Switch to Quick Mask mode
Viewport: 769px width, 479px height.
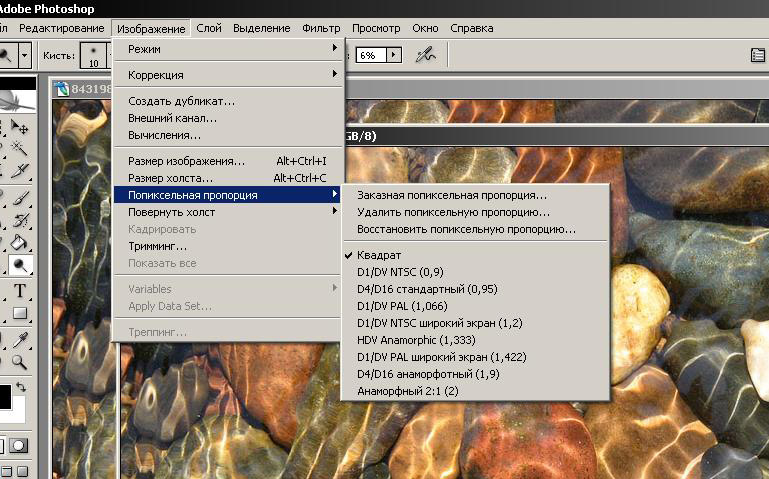pyautogui.click(x=20, y=445)
